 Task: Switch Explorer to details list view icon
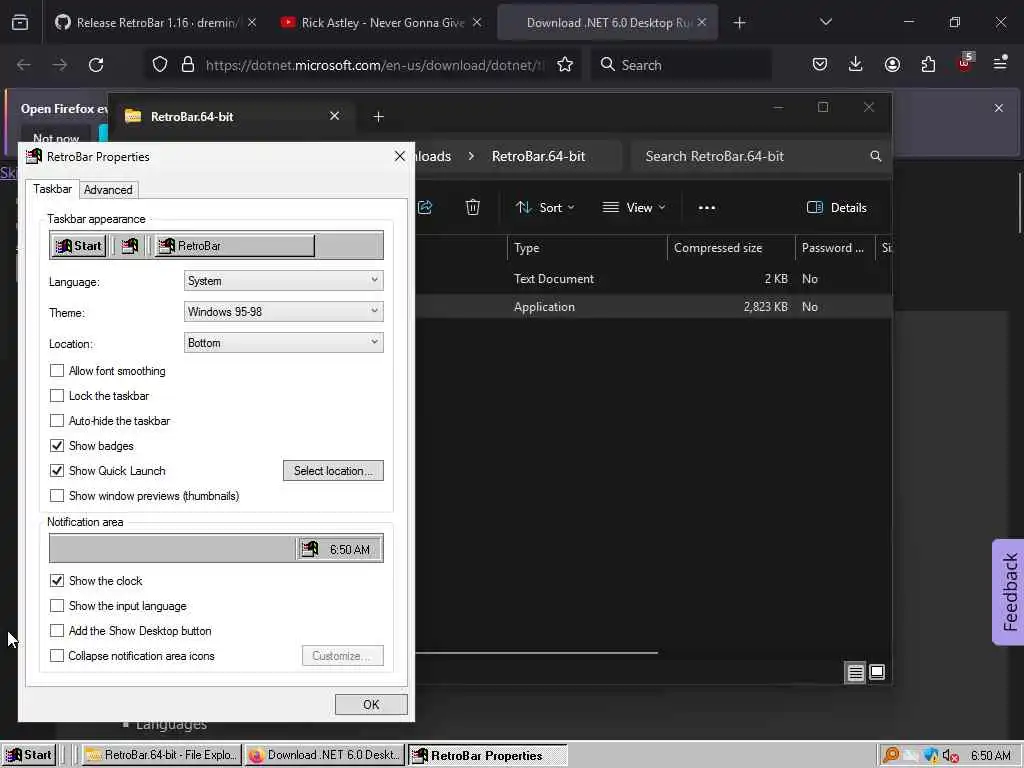[x=856, y=673]
